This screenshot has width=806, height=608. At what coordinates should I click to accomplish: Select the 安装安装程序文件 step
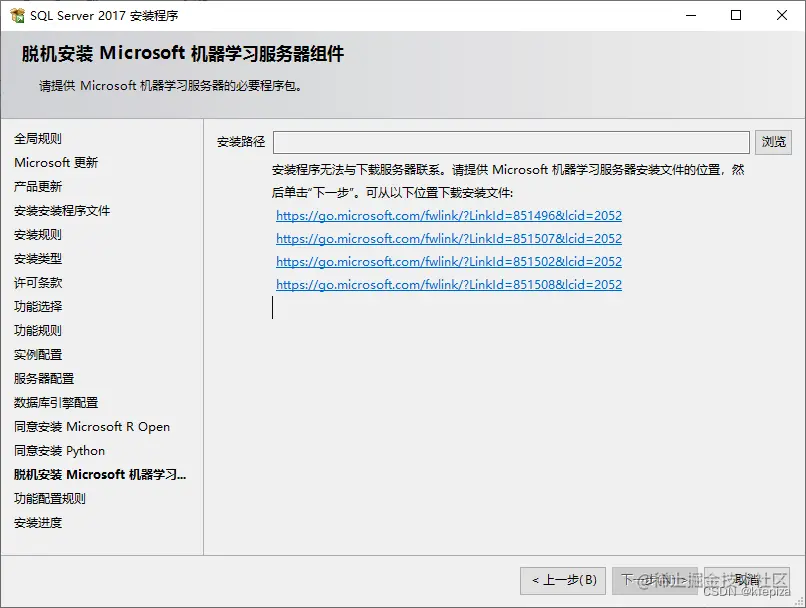click(x=62, y=211)
